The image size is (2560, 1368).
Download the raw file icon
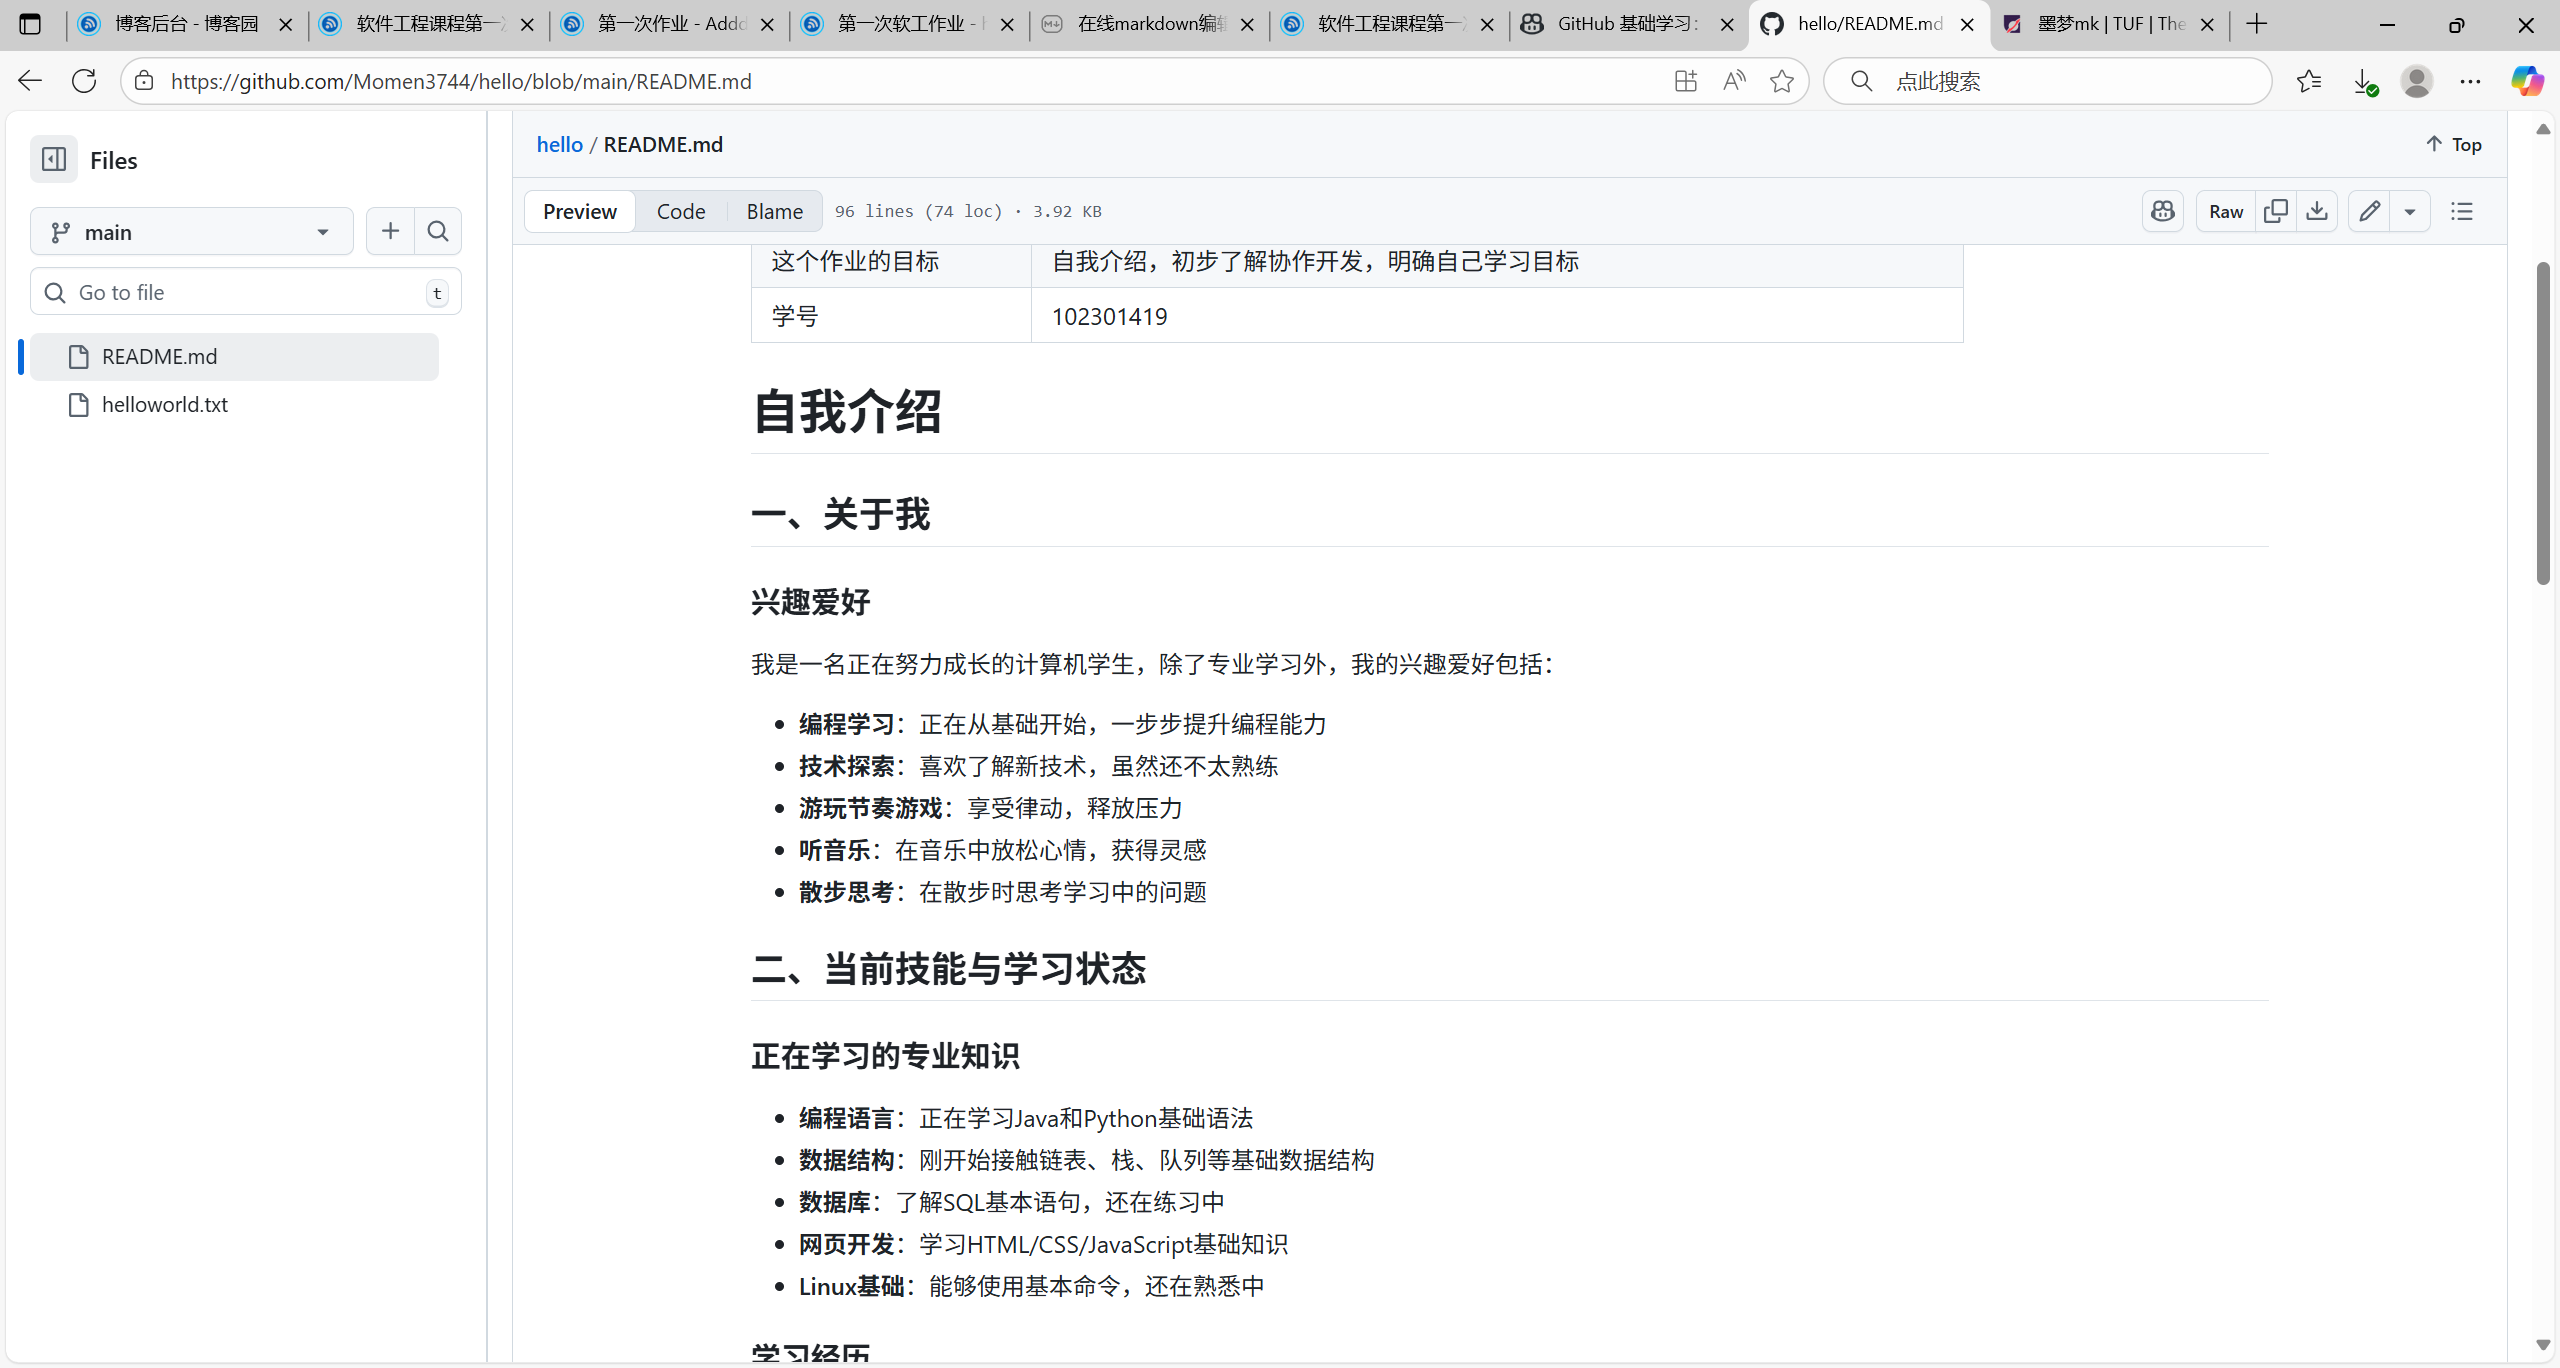pos(2317,211)
